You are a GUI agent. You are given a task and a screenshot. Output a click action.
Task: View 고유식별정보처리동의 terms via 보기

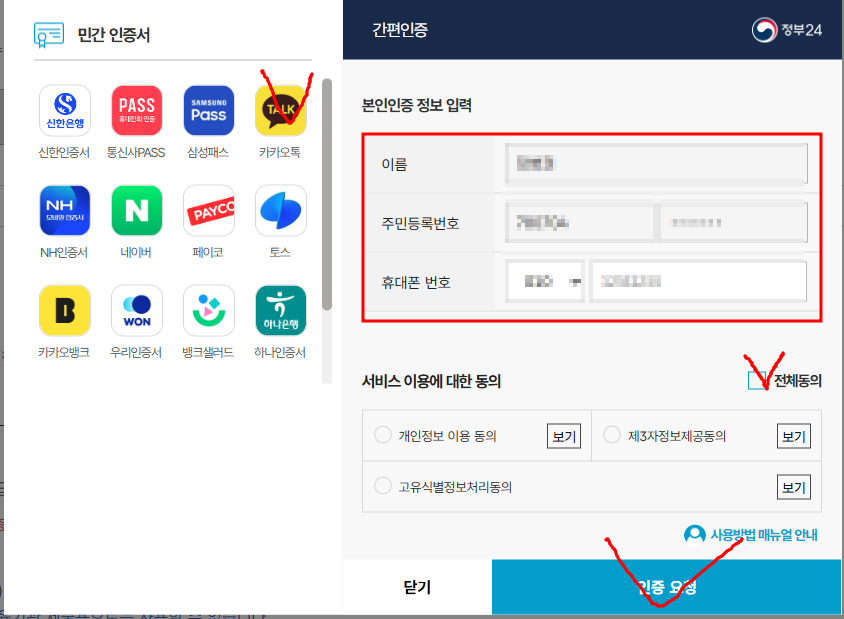pyautogui.click(x=793, y=487)
